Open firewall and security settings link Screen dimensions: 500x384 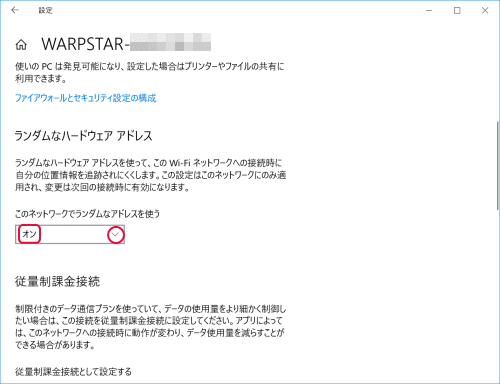tap(85, 98)
